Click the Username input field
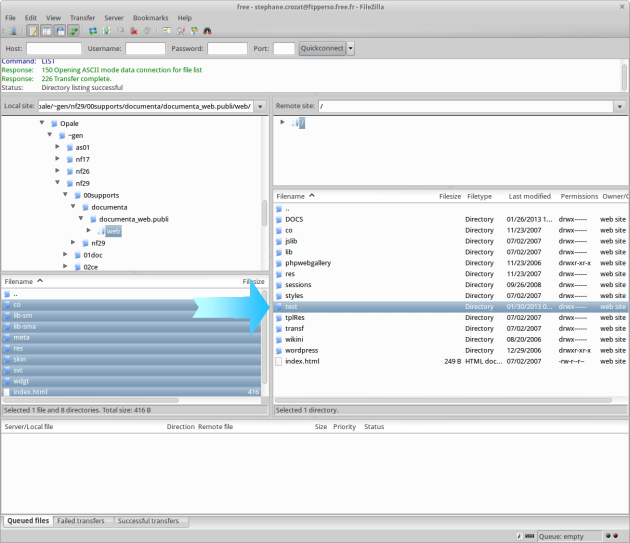630x543 pixels. pos(145,48)
